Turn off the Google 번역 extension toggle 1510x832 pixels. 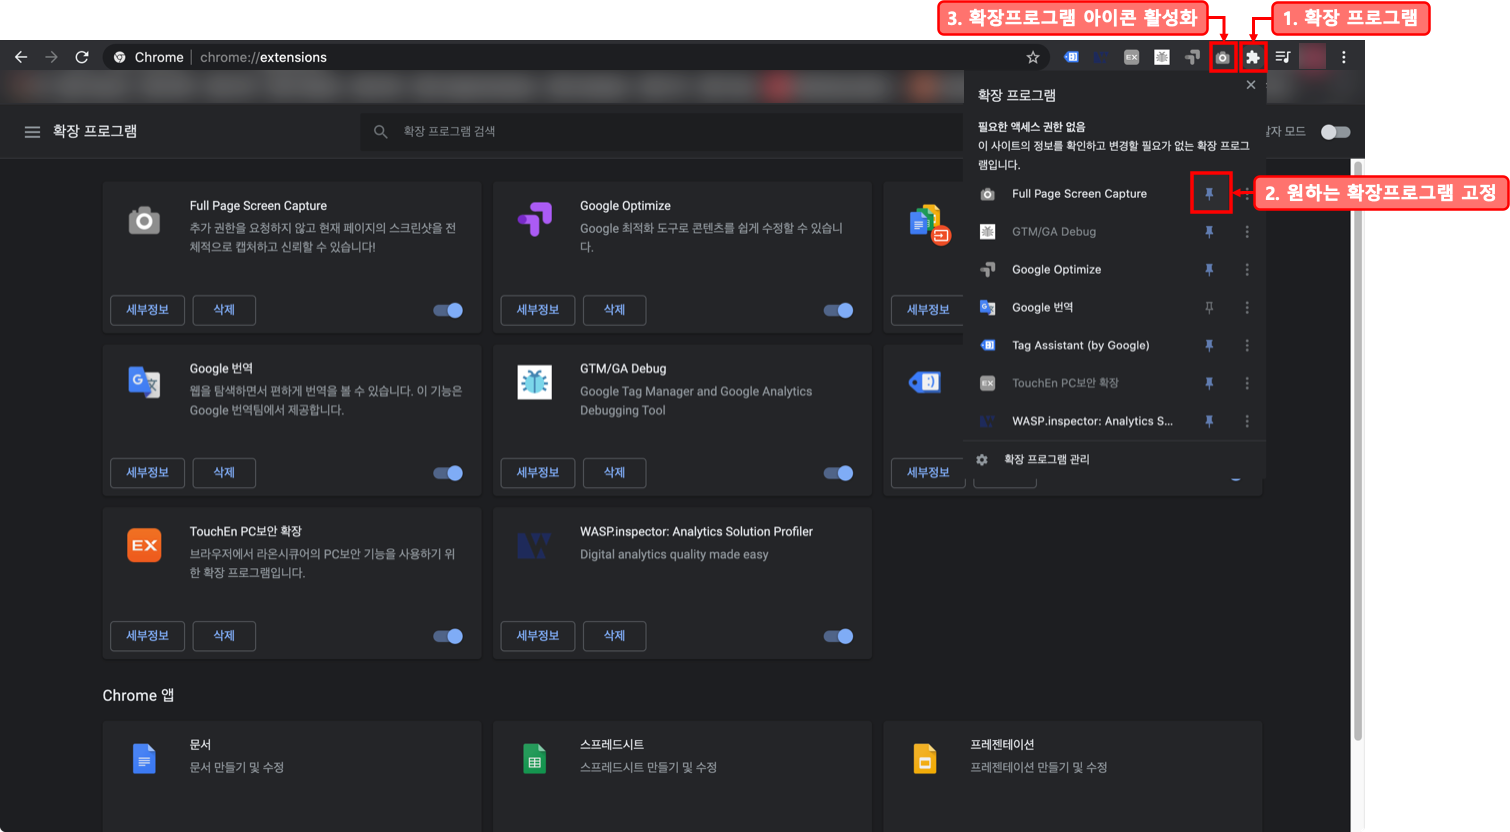tap(448, 473)
